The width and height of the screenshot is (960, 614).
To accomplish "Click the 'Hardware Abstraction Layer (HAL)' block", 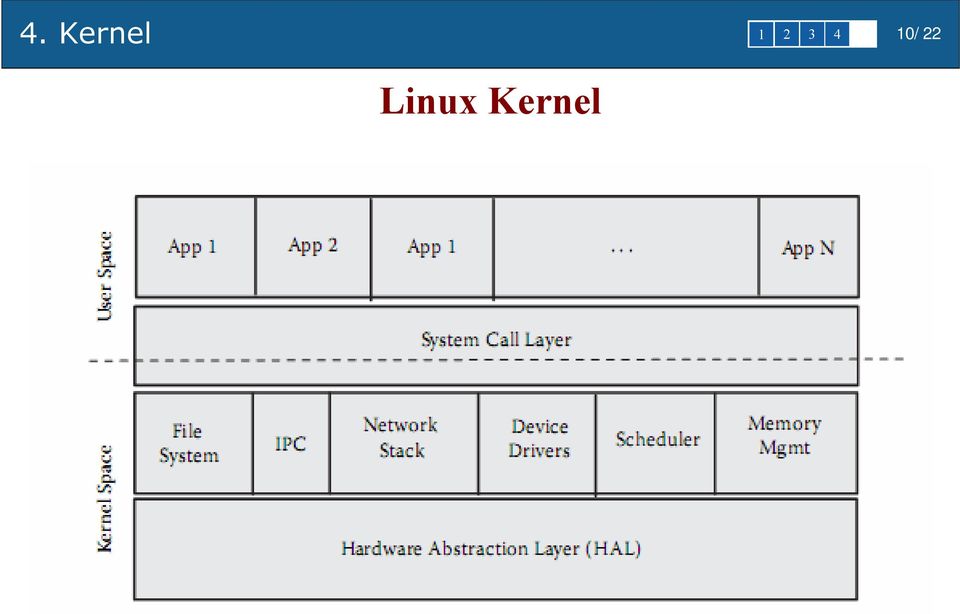I will 495,549.
